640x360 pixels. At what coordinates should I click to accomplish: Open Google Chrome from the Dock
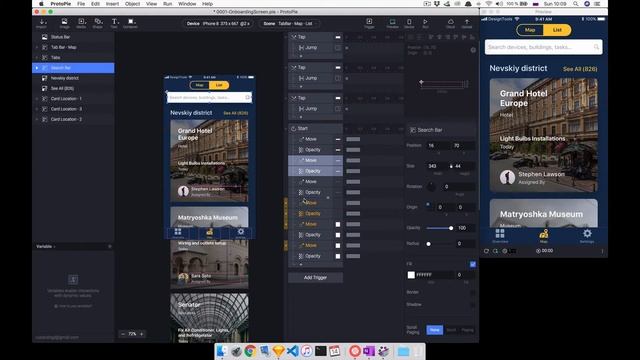250,351
